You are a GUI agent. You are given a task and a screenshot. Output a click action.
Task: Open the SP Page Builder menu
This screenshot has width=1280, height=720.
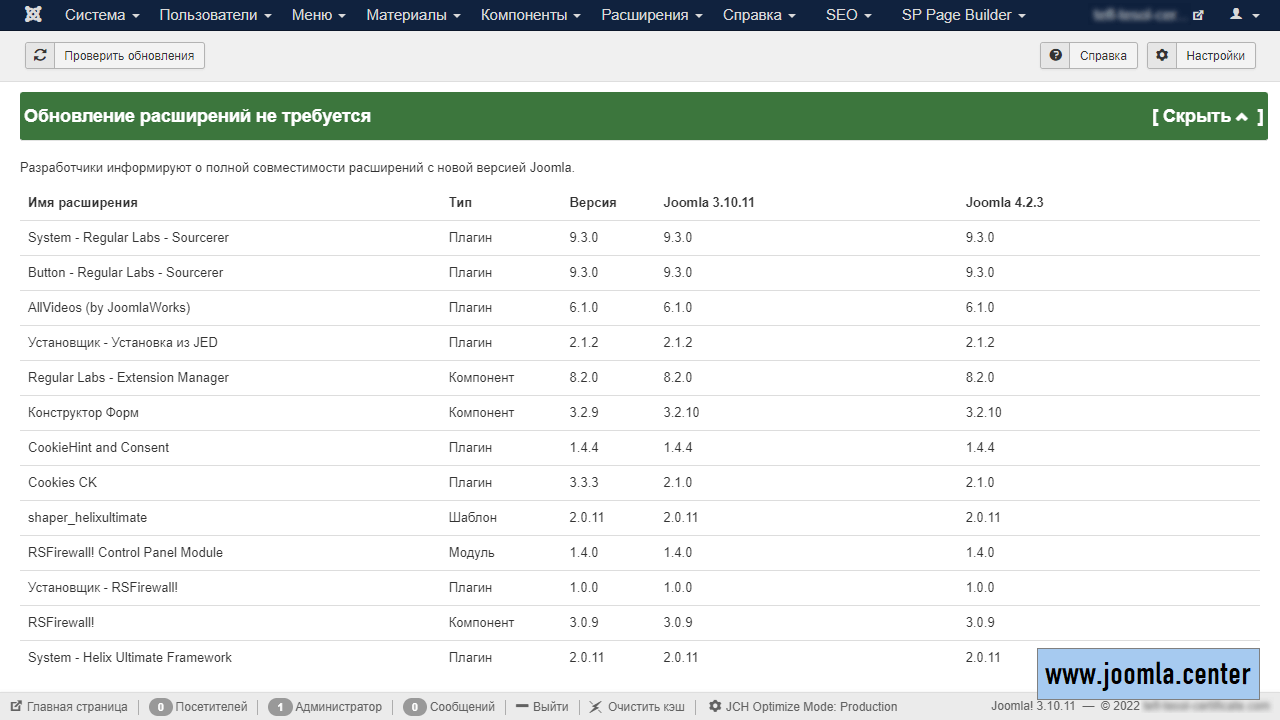pos(963,15)
